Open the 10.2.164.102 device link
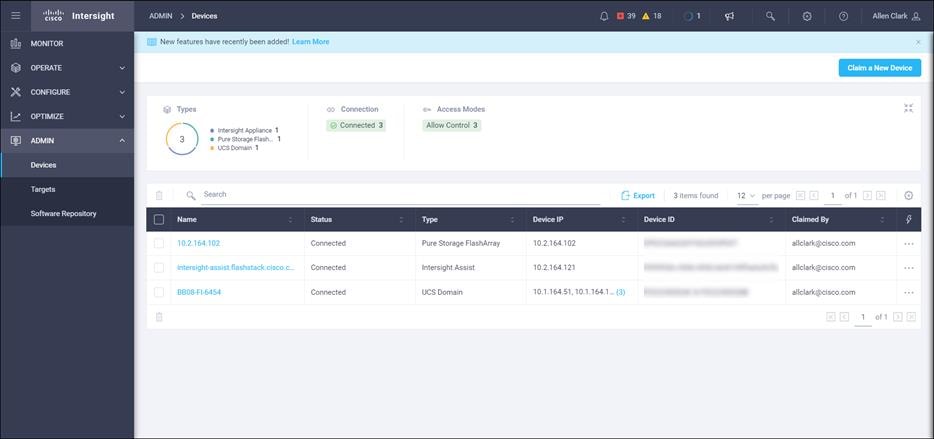 (198, 244)
